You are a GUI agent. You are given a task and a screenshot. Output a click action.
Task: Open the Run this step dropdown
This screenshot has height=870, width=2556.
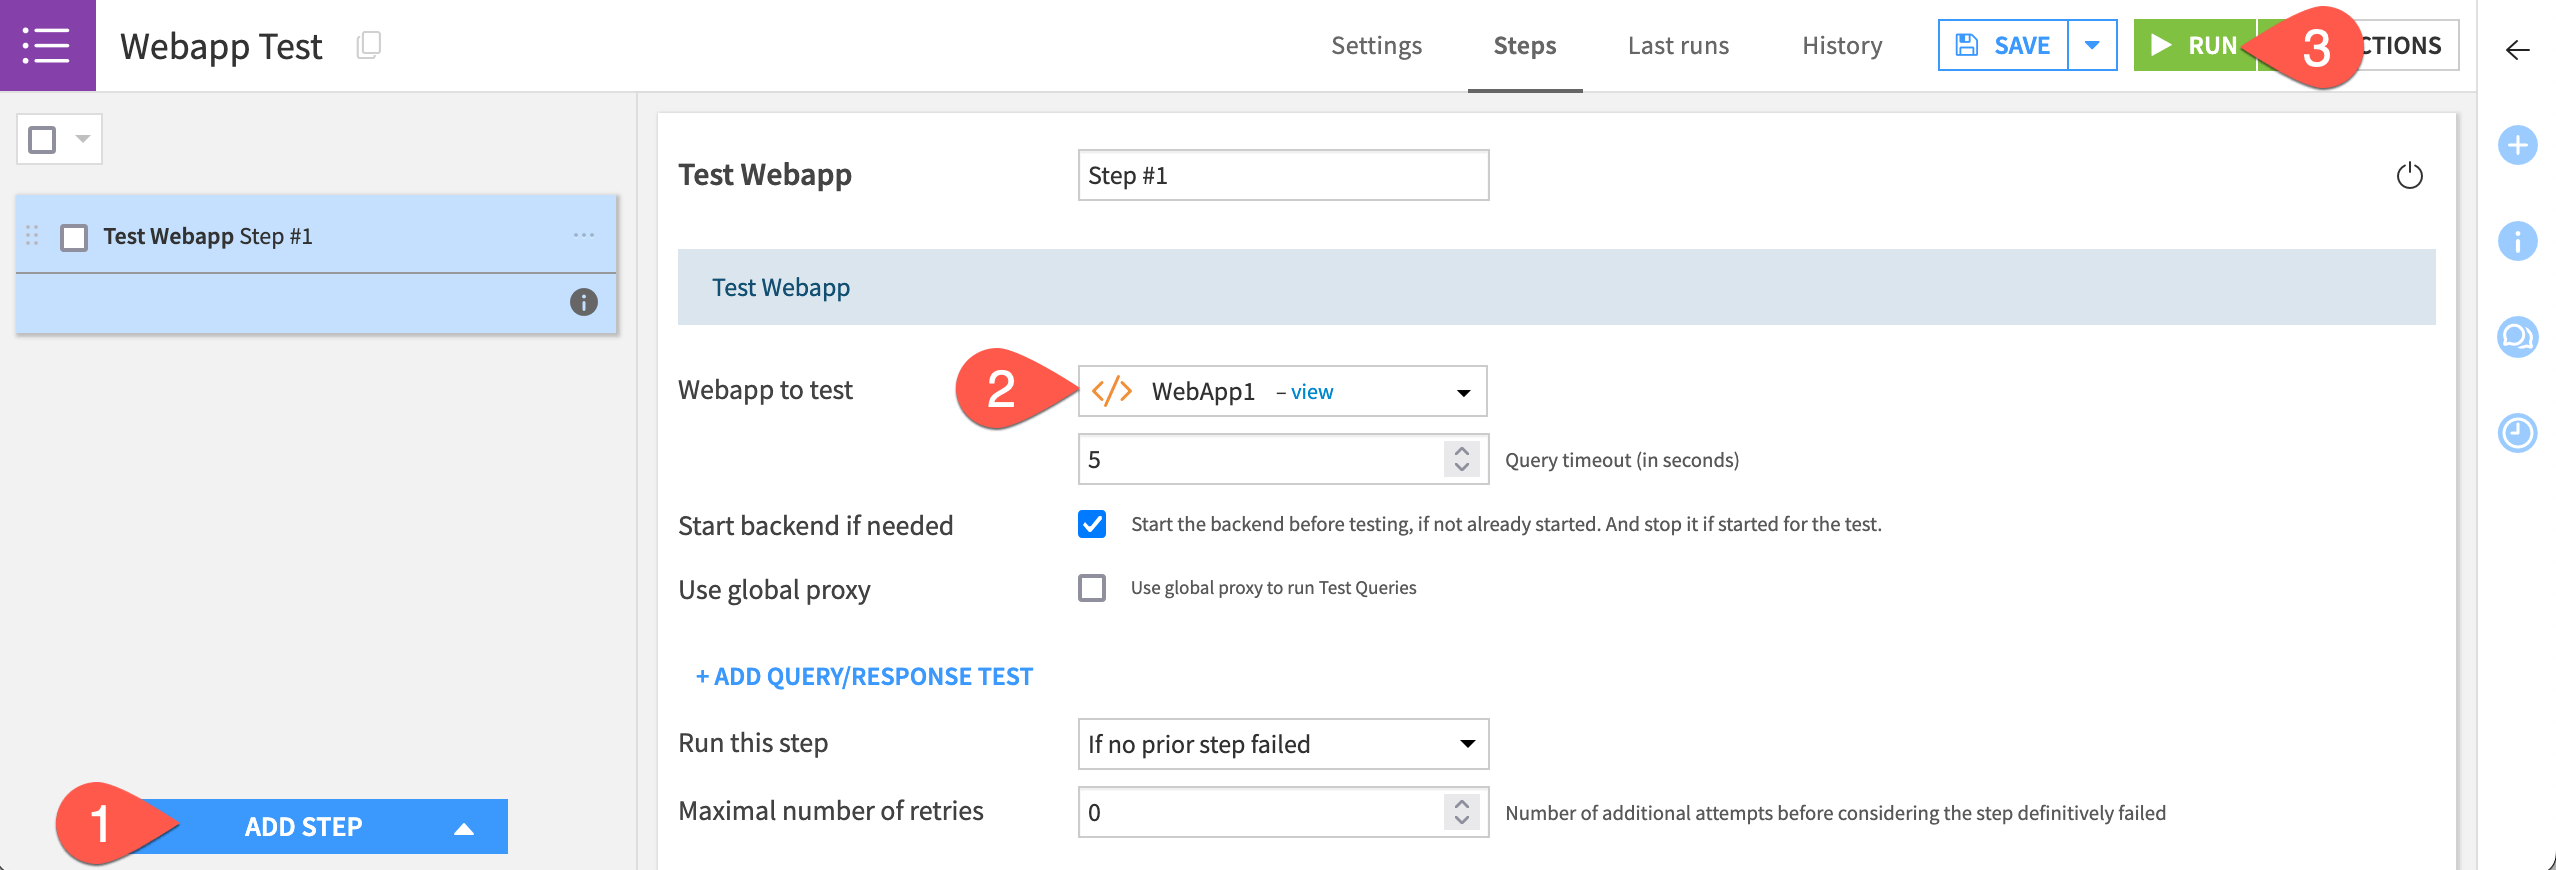(1283, 744)
